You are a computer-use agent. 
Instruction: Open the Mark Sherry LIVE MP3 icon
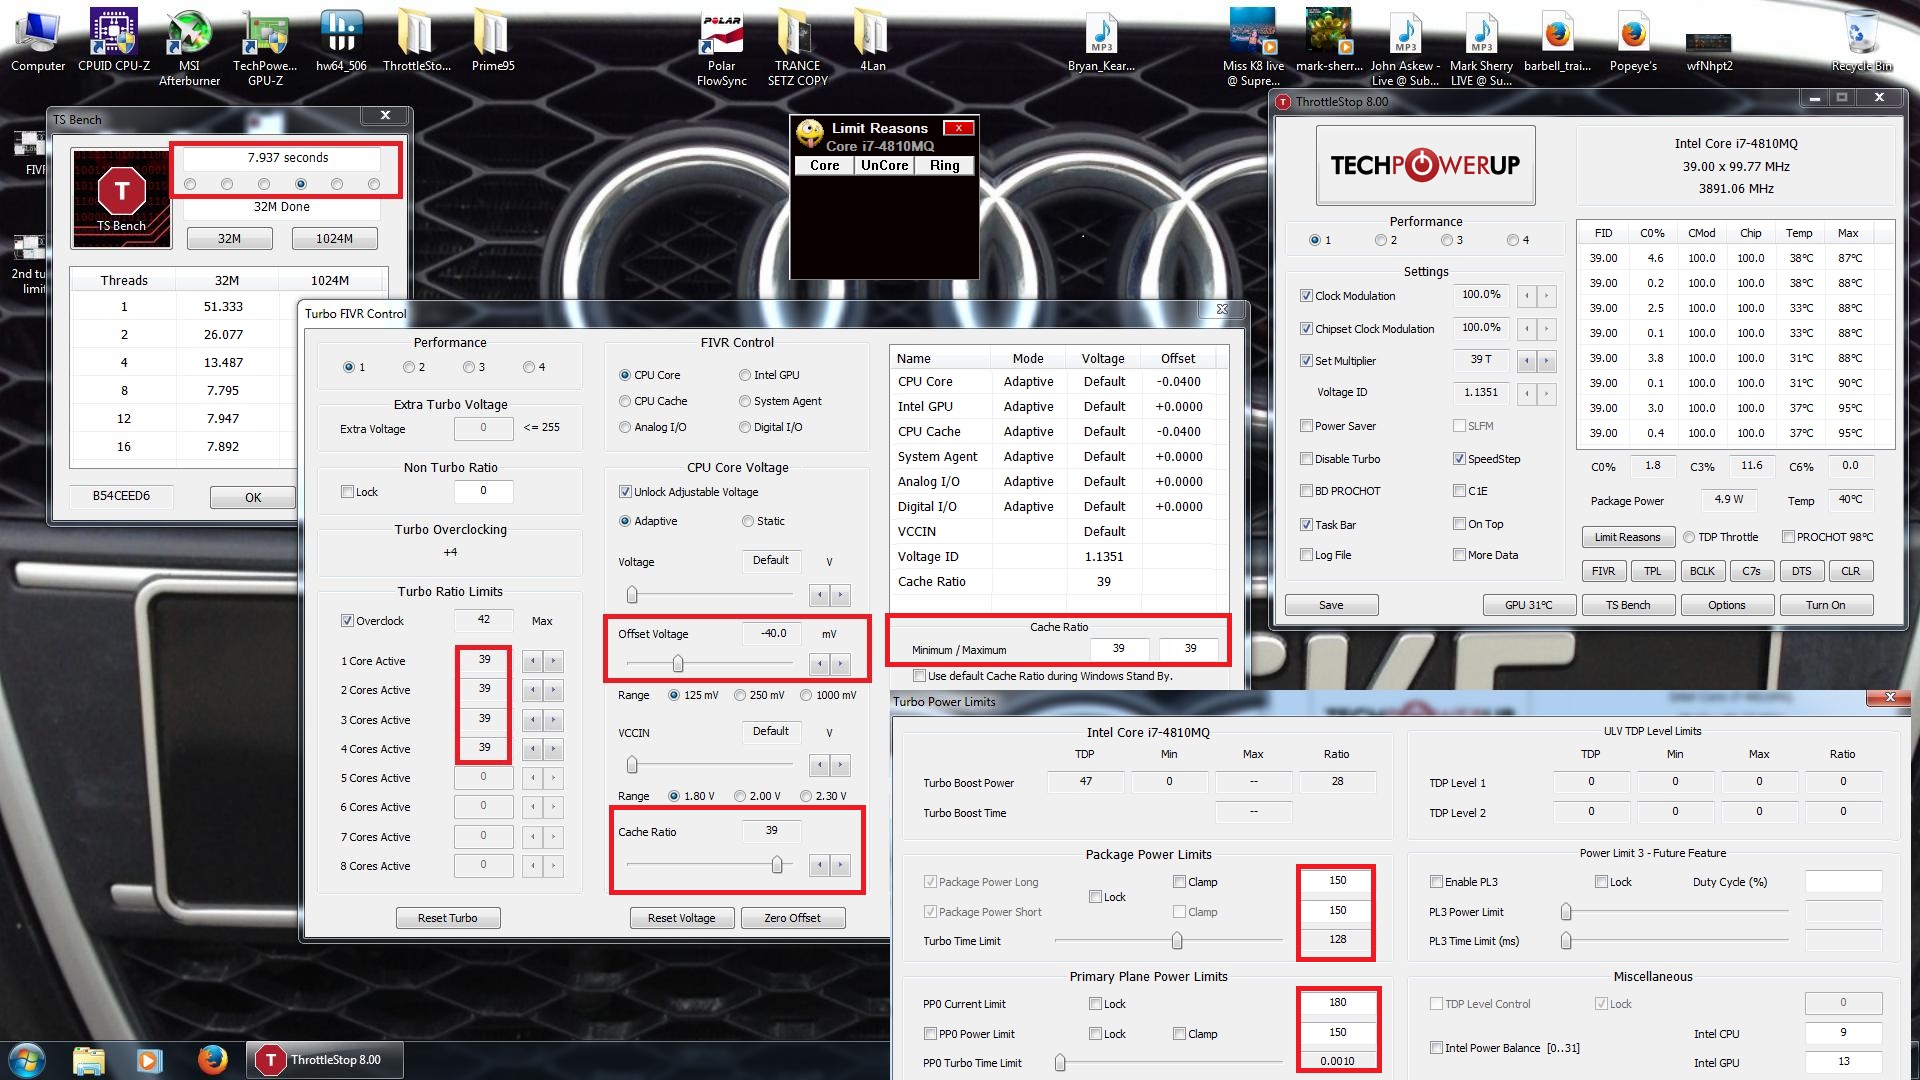point(1481,47)
